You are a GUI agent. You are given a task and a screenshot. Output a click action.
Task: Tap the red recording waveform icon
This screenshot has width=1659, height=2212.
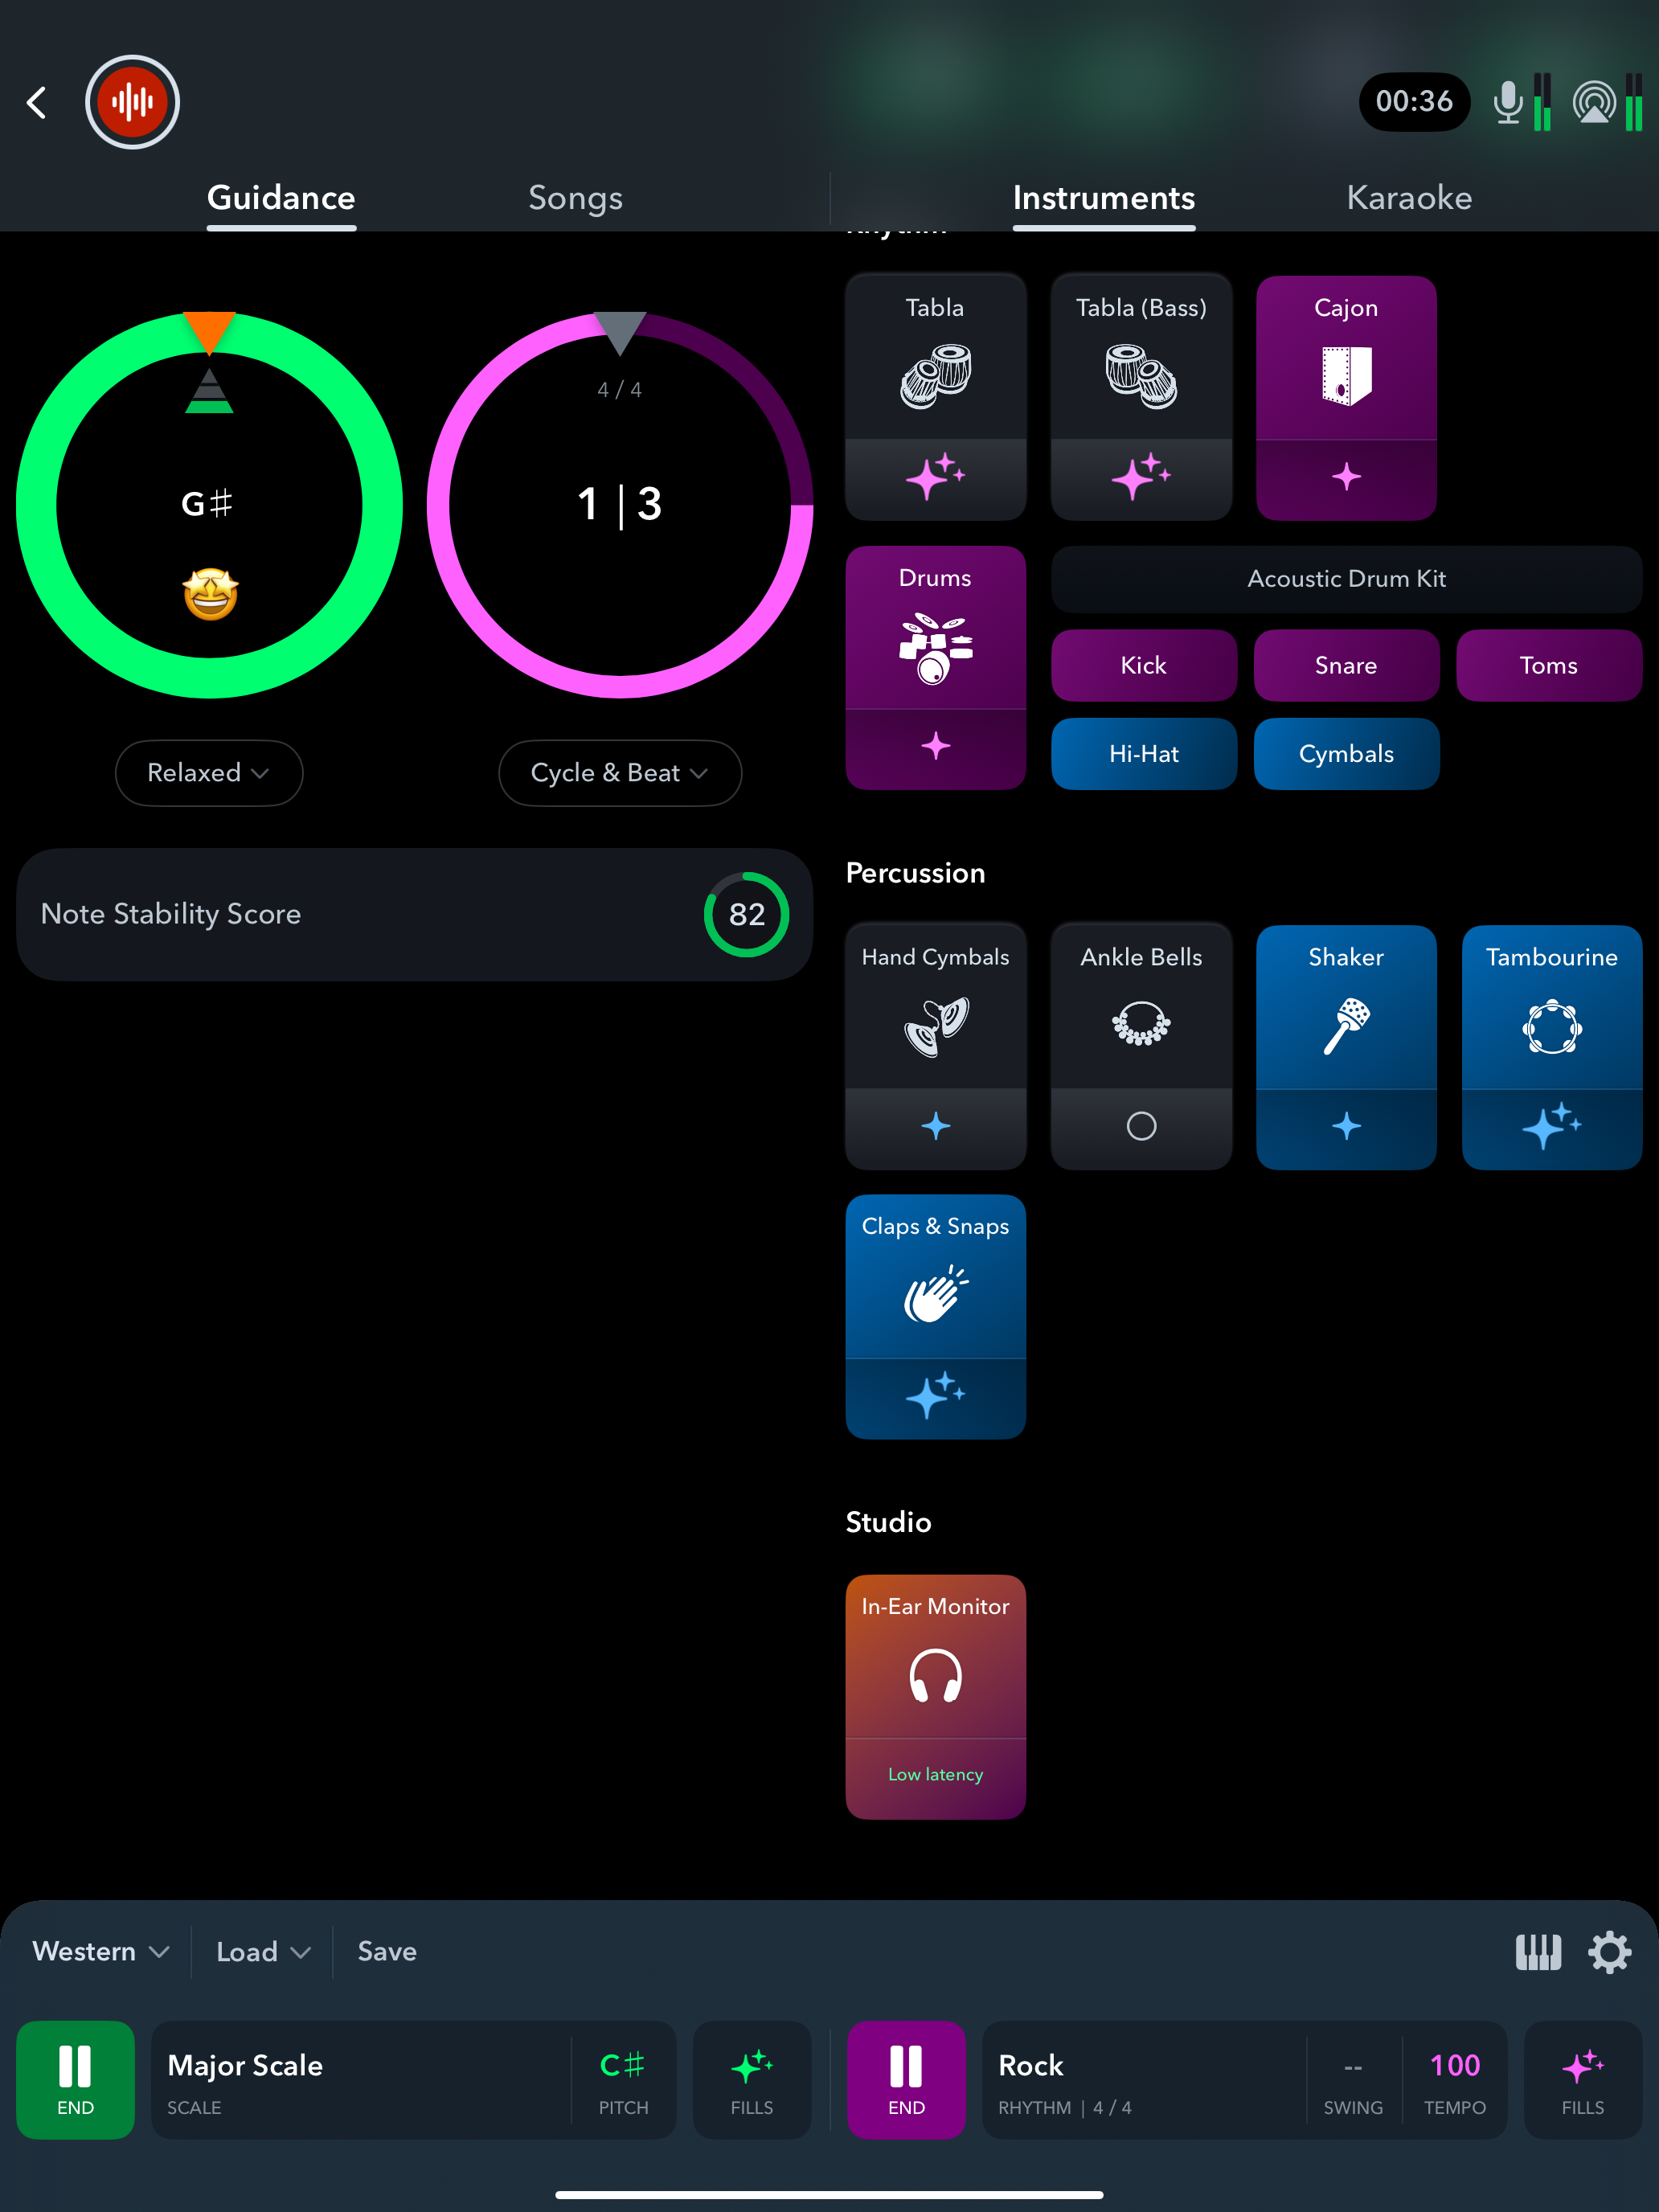(132, 102)
